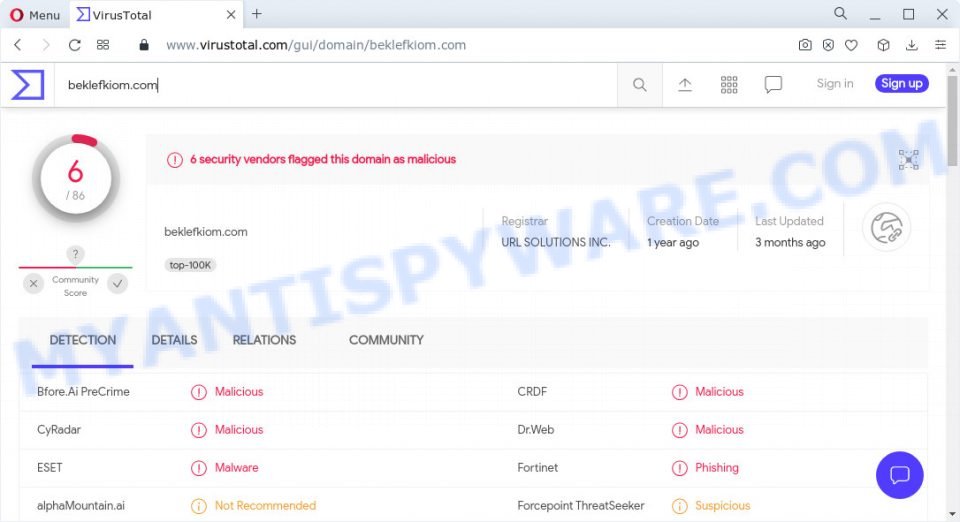The width and height of the screenshot is (960, 522).
Task: Click the Dr.Web vendor name
Action: point(536,430)
